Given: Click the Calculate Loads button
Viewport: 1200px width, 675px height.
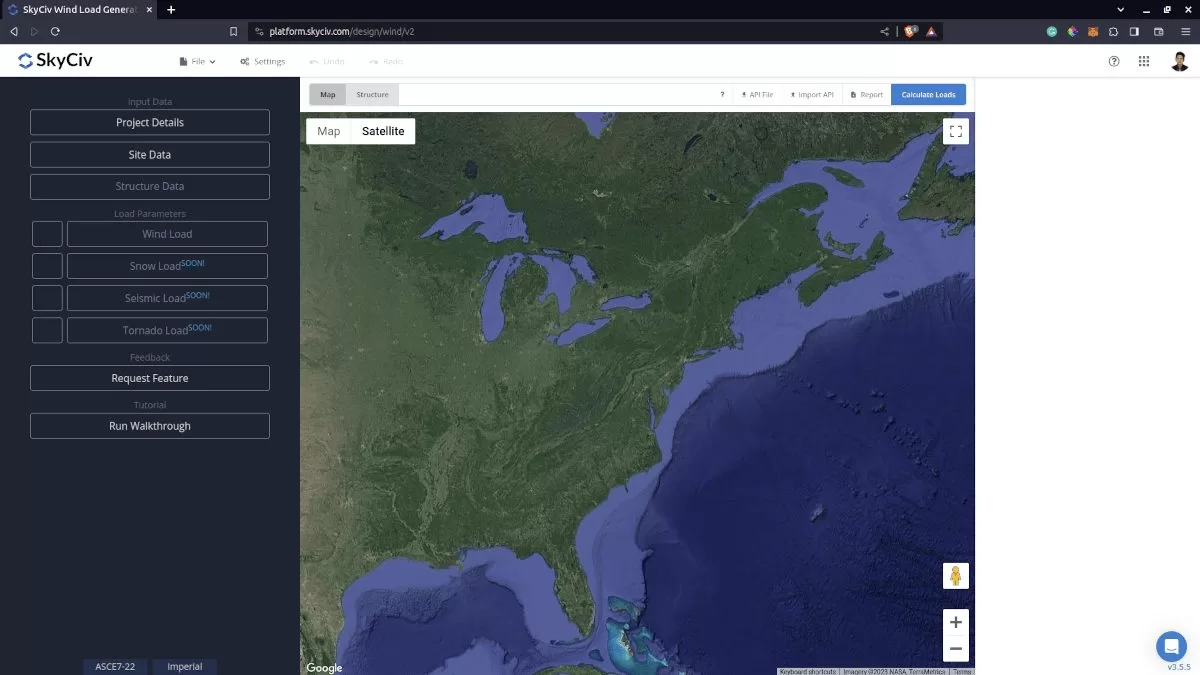Looking at the screenshot, I should [x=928, y=94].
